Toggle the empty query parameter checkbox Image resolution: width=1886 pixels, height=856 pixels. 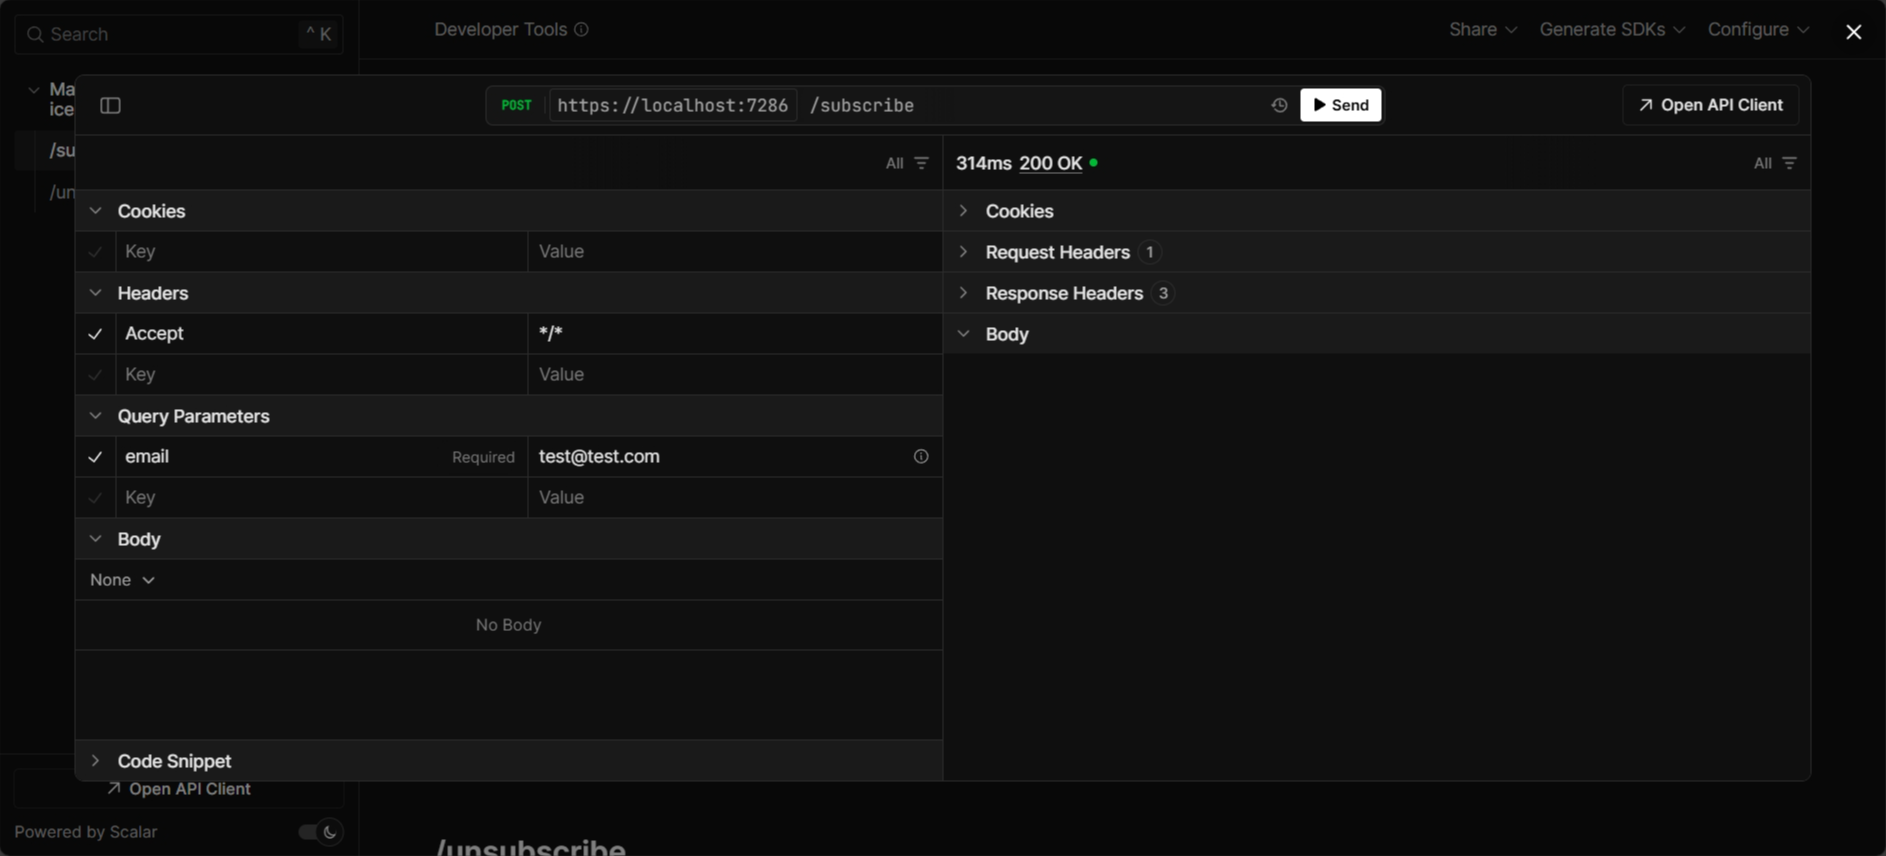pyautogui.click(x=95, y=498)
